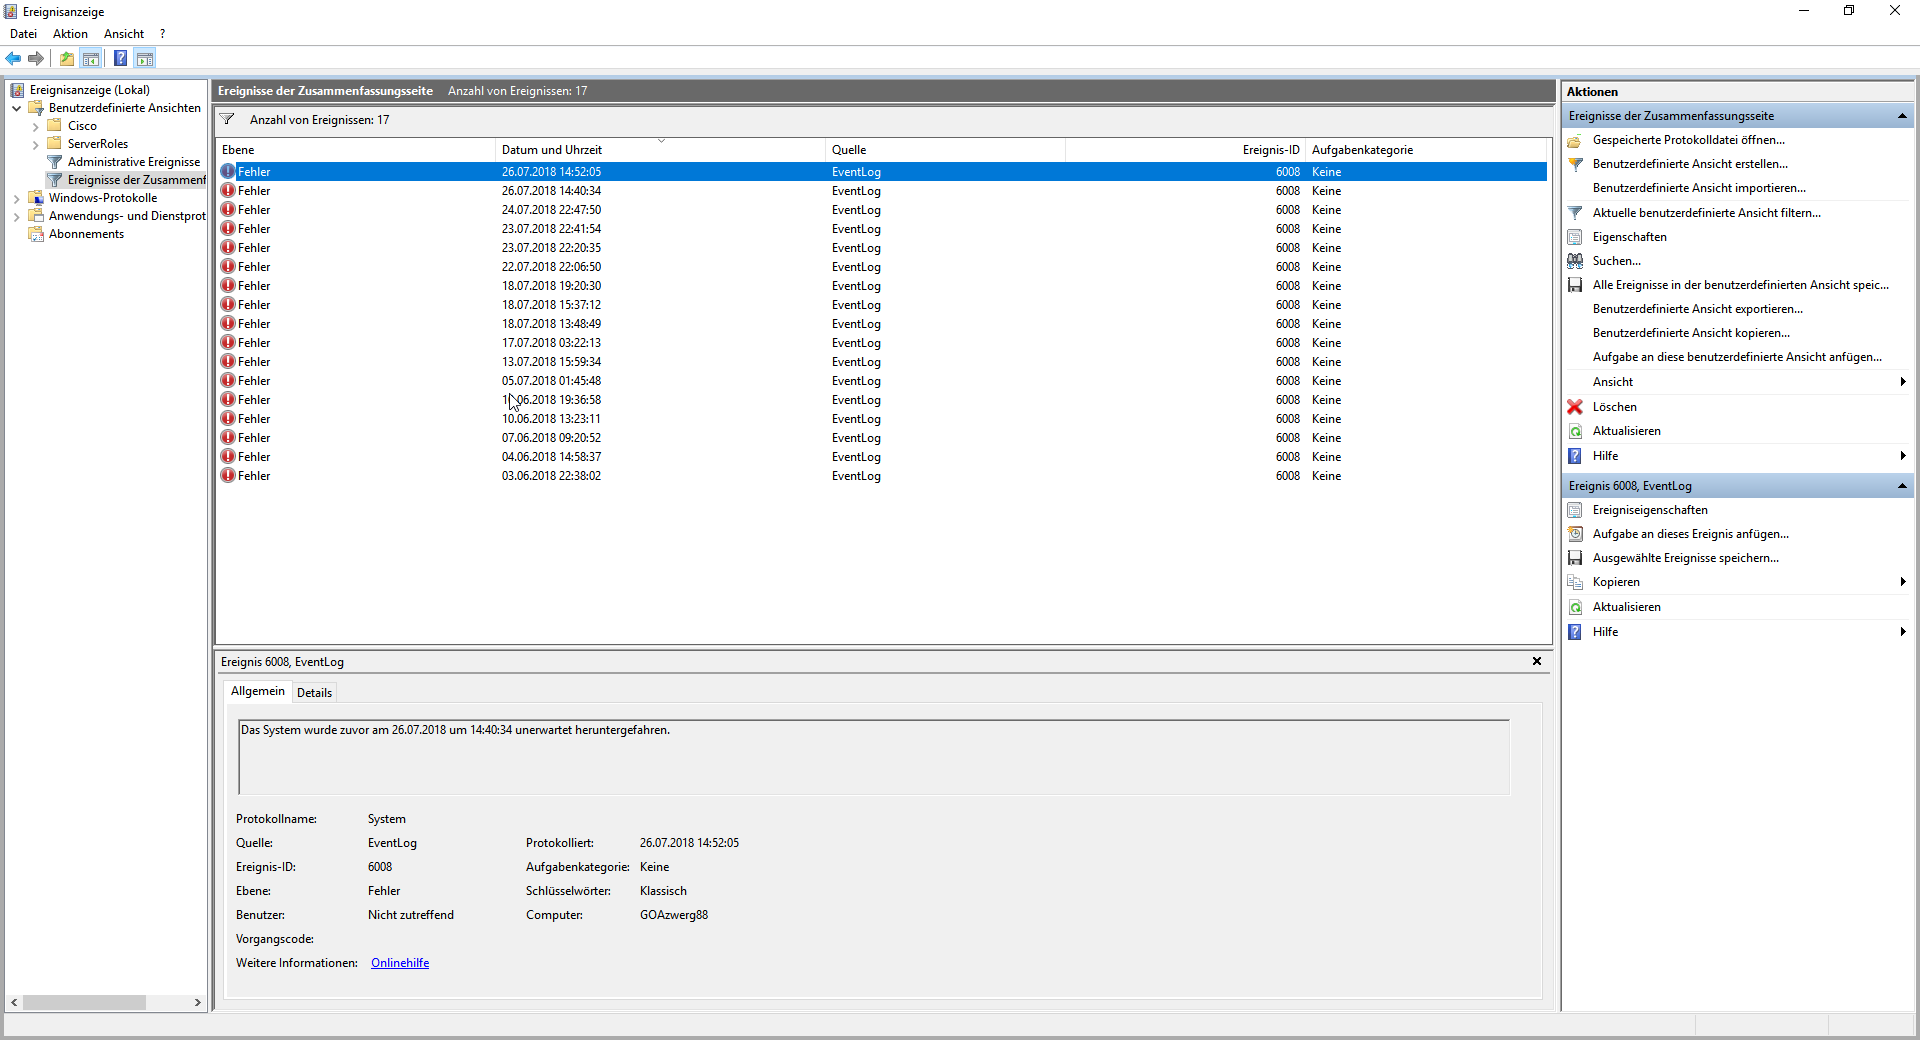Sort by the Ereignis-ID column header

[1185, 150]
